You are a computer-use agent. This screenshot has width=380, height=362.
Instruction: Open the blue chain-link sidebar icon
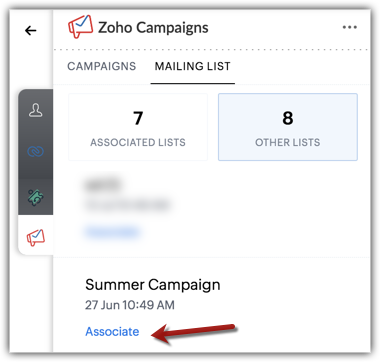pos(35,152)
